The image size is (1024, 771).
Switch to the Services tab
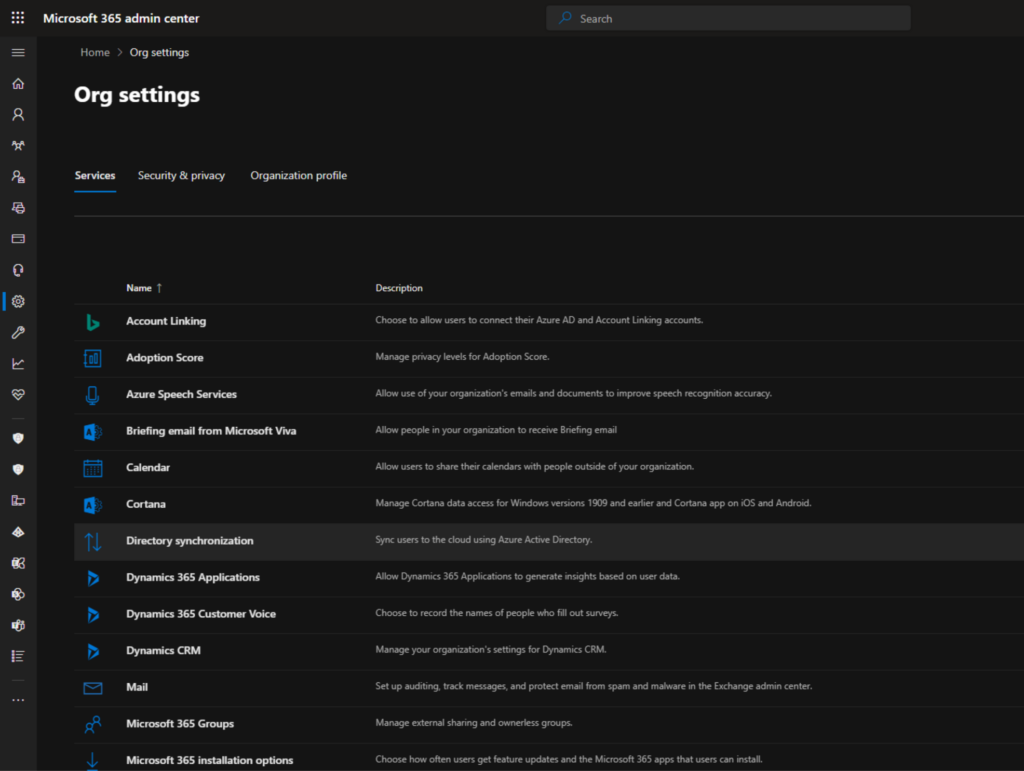pos(95,176)
